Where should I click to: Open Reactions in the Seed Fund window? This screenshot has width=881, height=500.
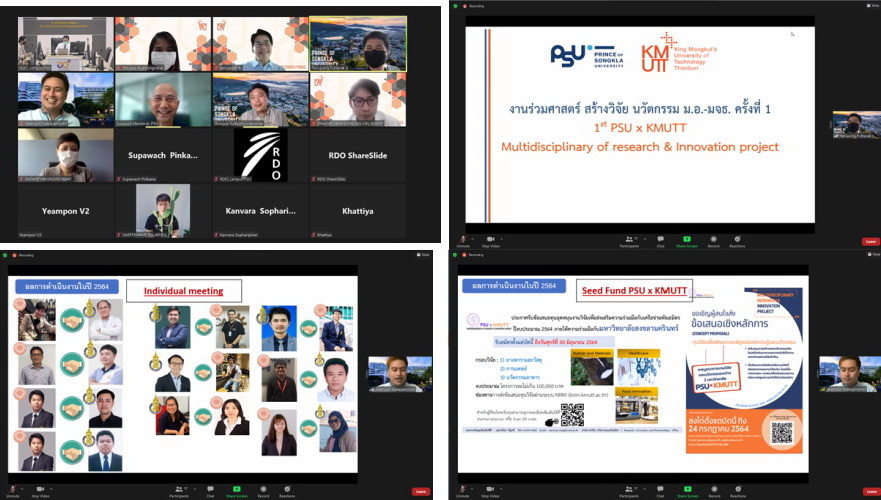click(738, 491)
